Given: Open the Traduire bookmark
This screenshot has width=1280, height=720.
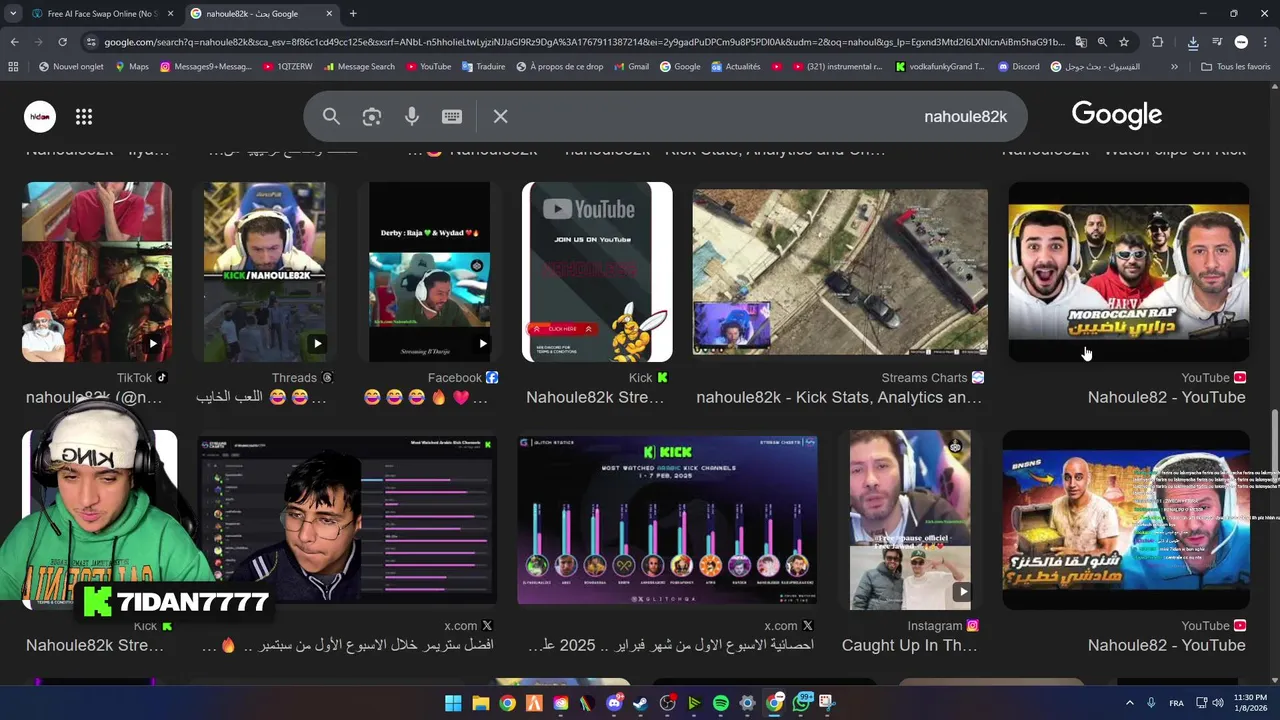Looking at the screenshot, I should (484, 67).
